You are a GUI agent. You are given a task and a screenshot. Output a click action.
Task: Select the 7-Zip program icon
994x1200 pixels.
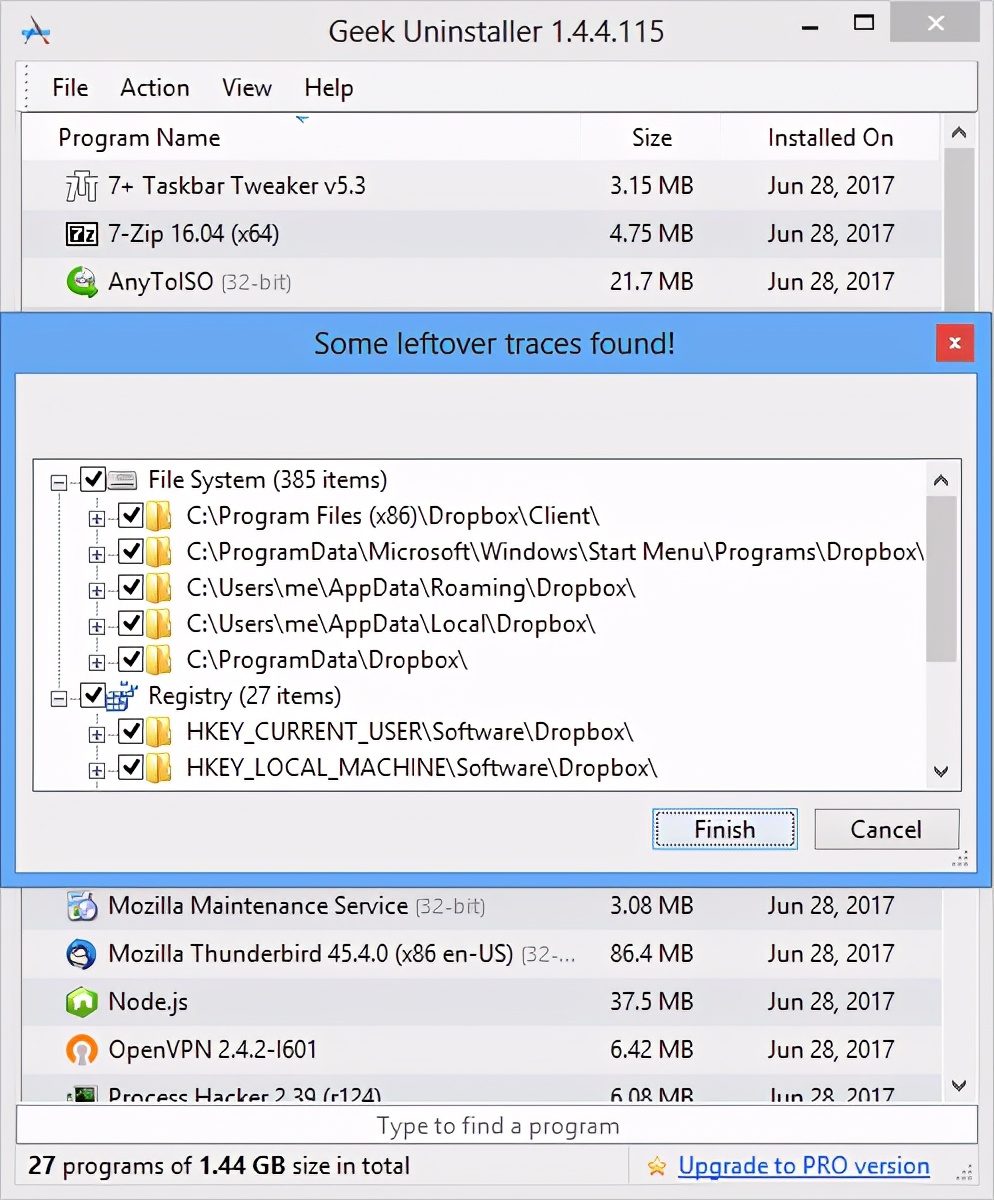(x=80, y=234)
